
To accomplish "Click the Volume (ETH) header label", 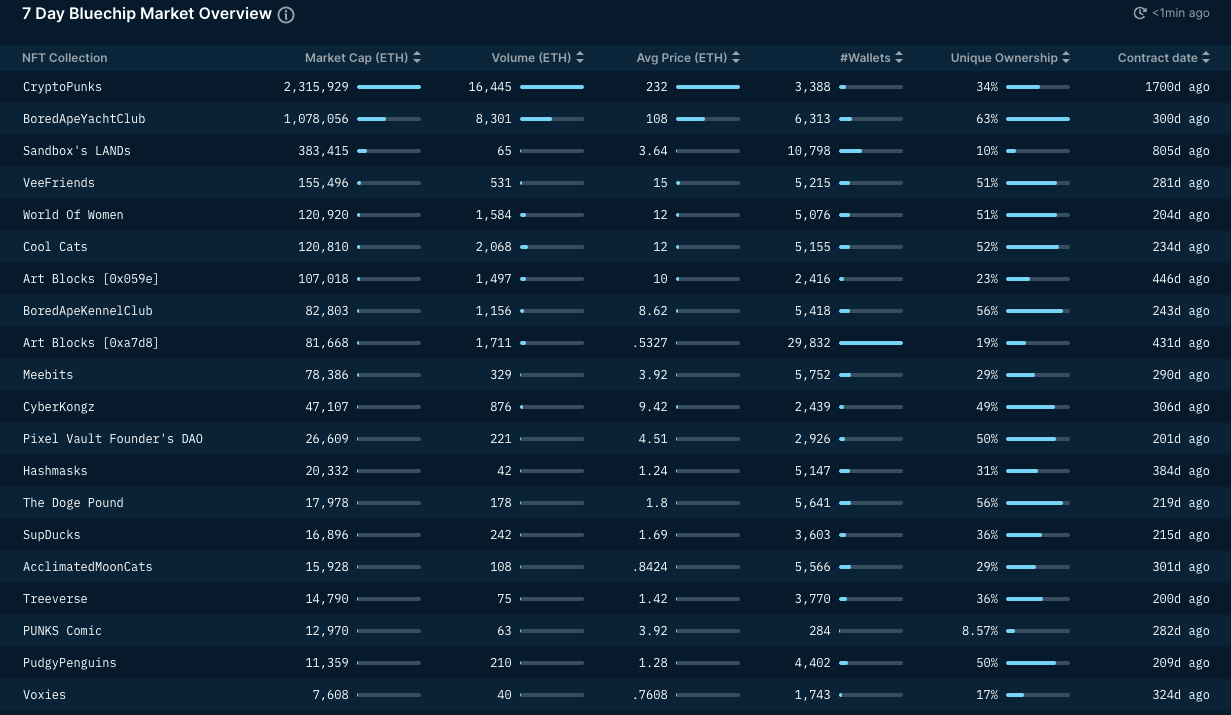I will coord(531,58).
